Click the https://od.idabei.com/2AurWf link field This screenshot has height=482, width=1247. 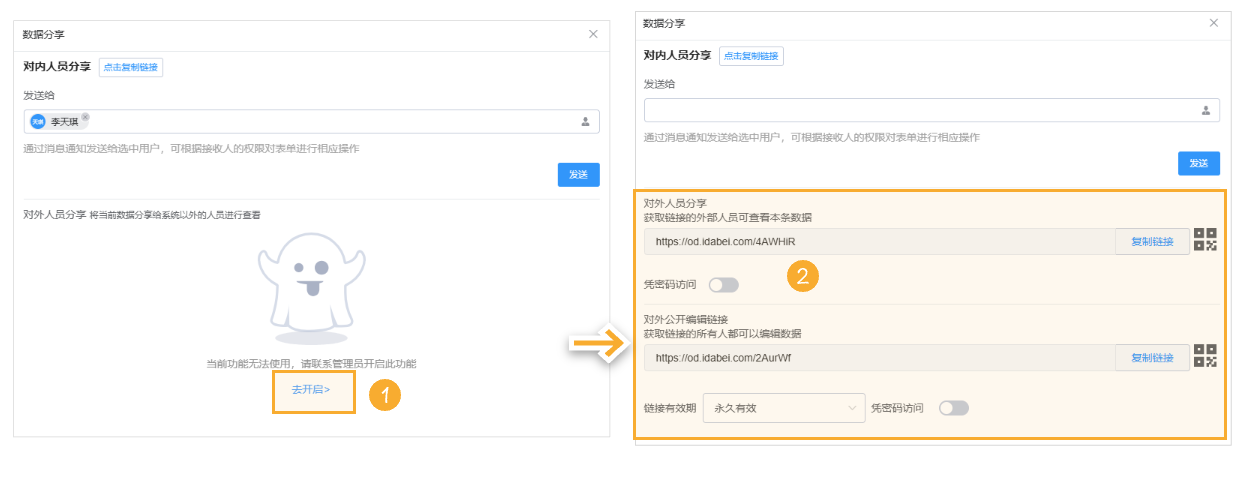[x=880, y=357]
